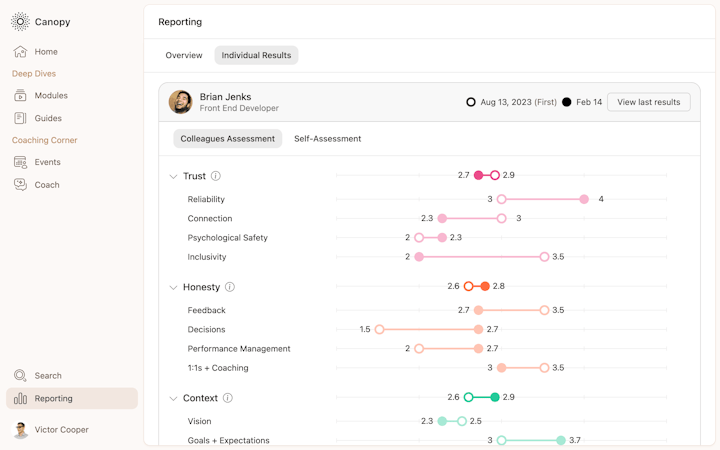Click the Reporting bar chart icon
The height and width of the screenshot is (450, 720).
[20, 399]
